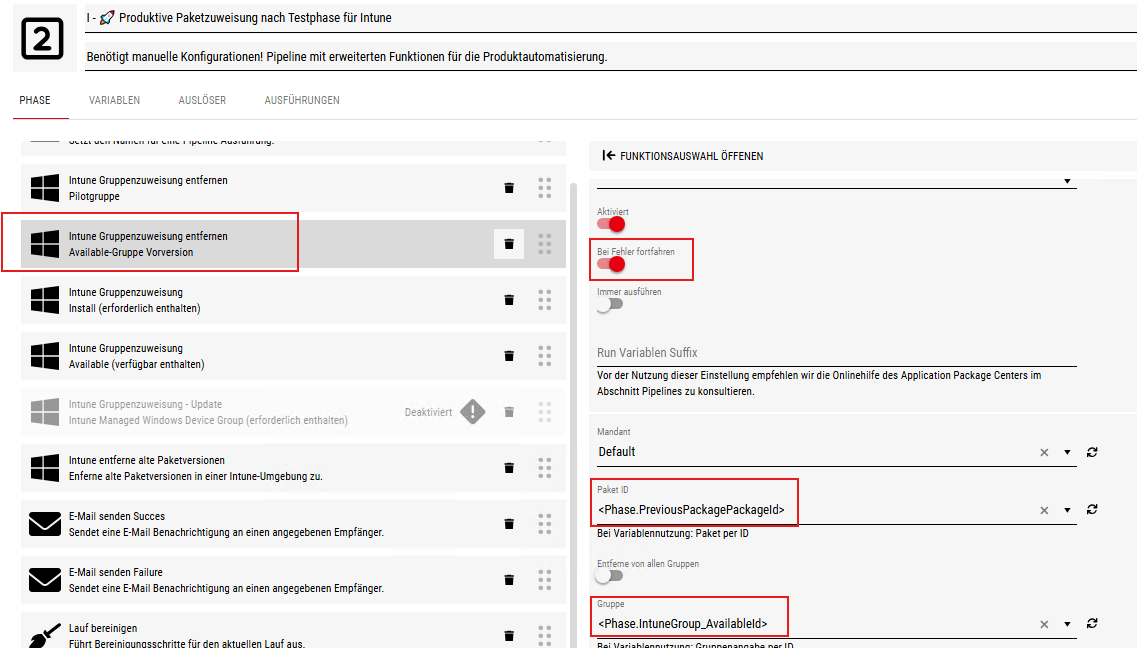
Task: Click Funktionsauswahl öffnen button
Action: pos(683,156)
